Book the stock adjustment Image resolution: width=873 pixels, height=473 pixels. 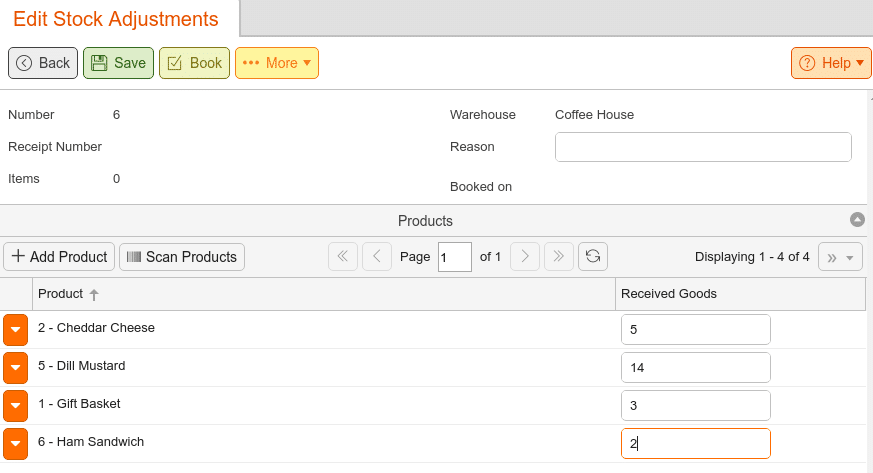(x=194, y=63)
